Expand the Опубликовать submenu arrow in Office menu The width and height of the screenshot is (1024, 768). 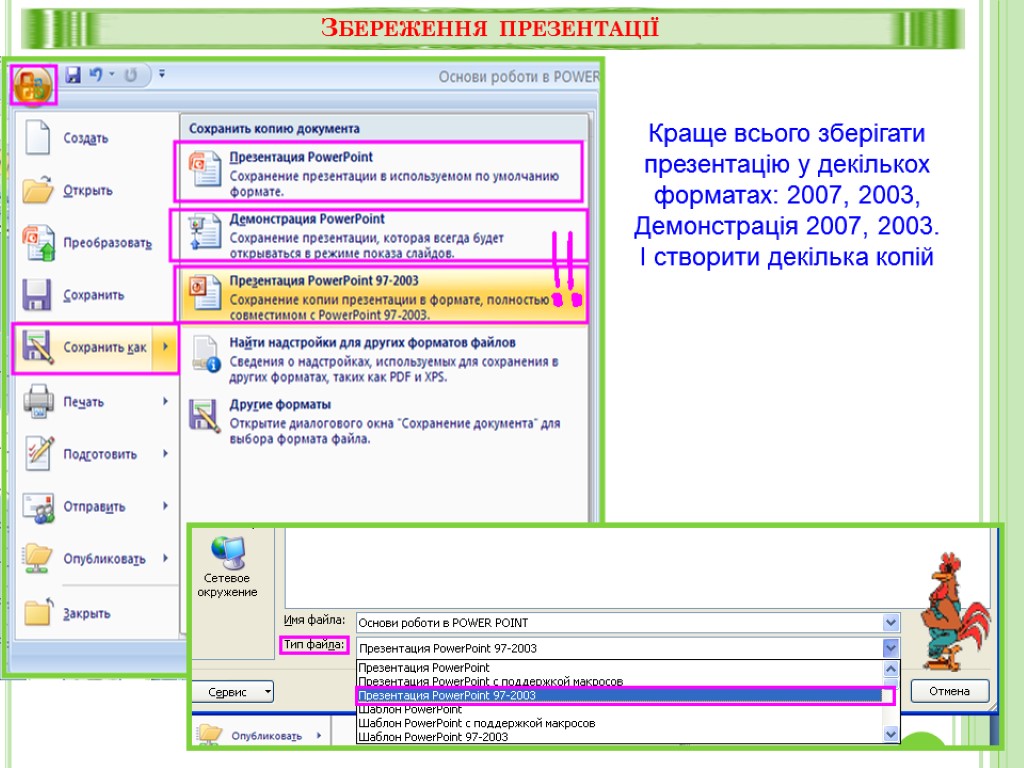click(165, 558)
